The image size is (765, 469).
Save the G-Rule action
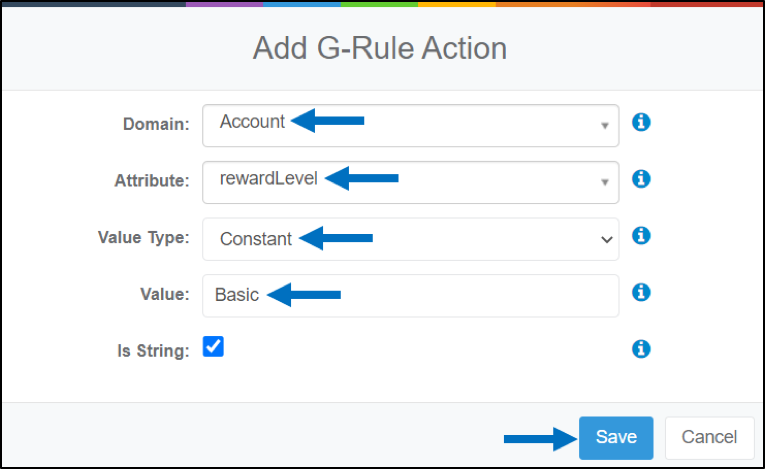616,438
